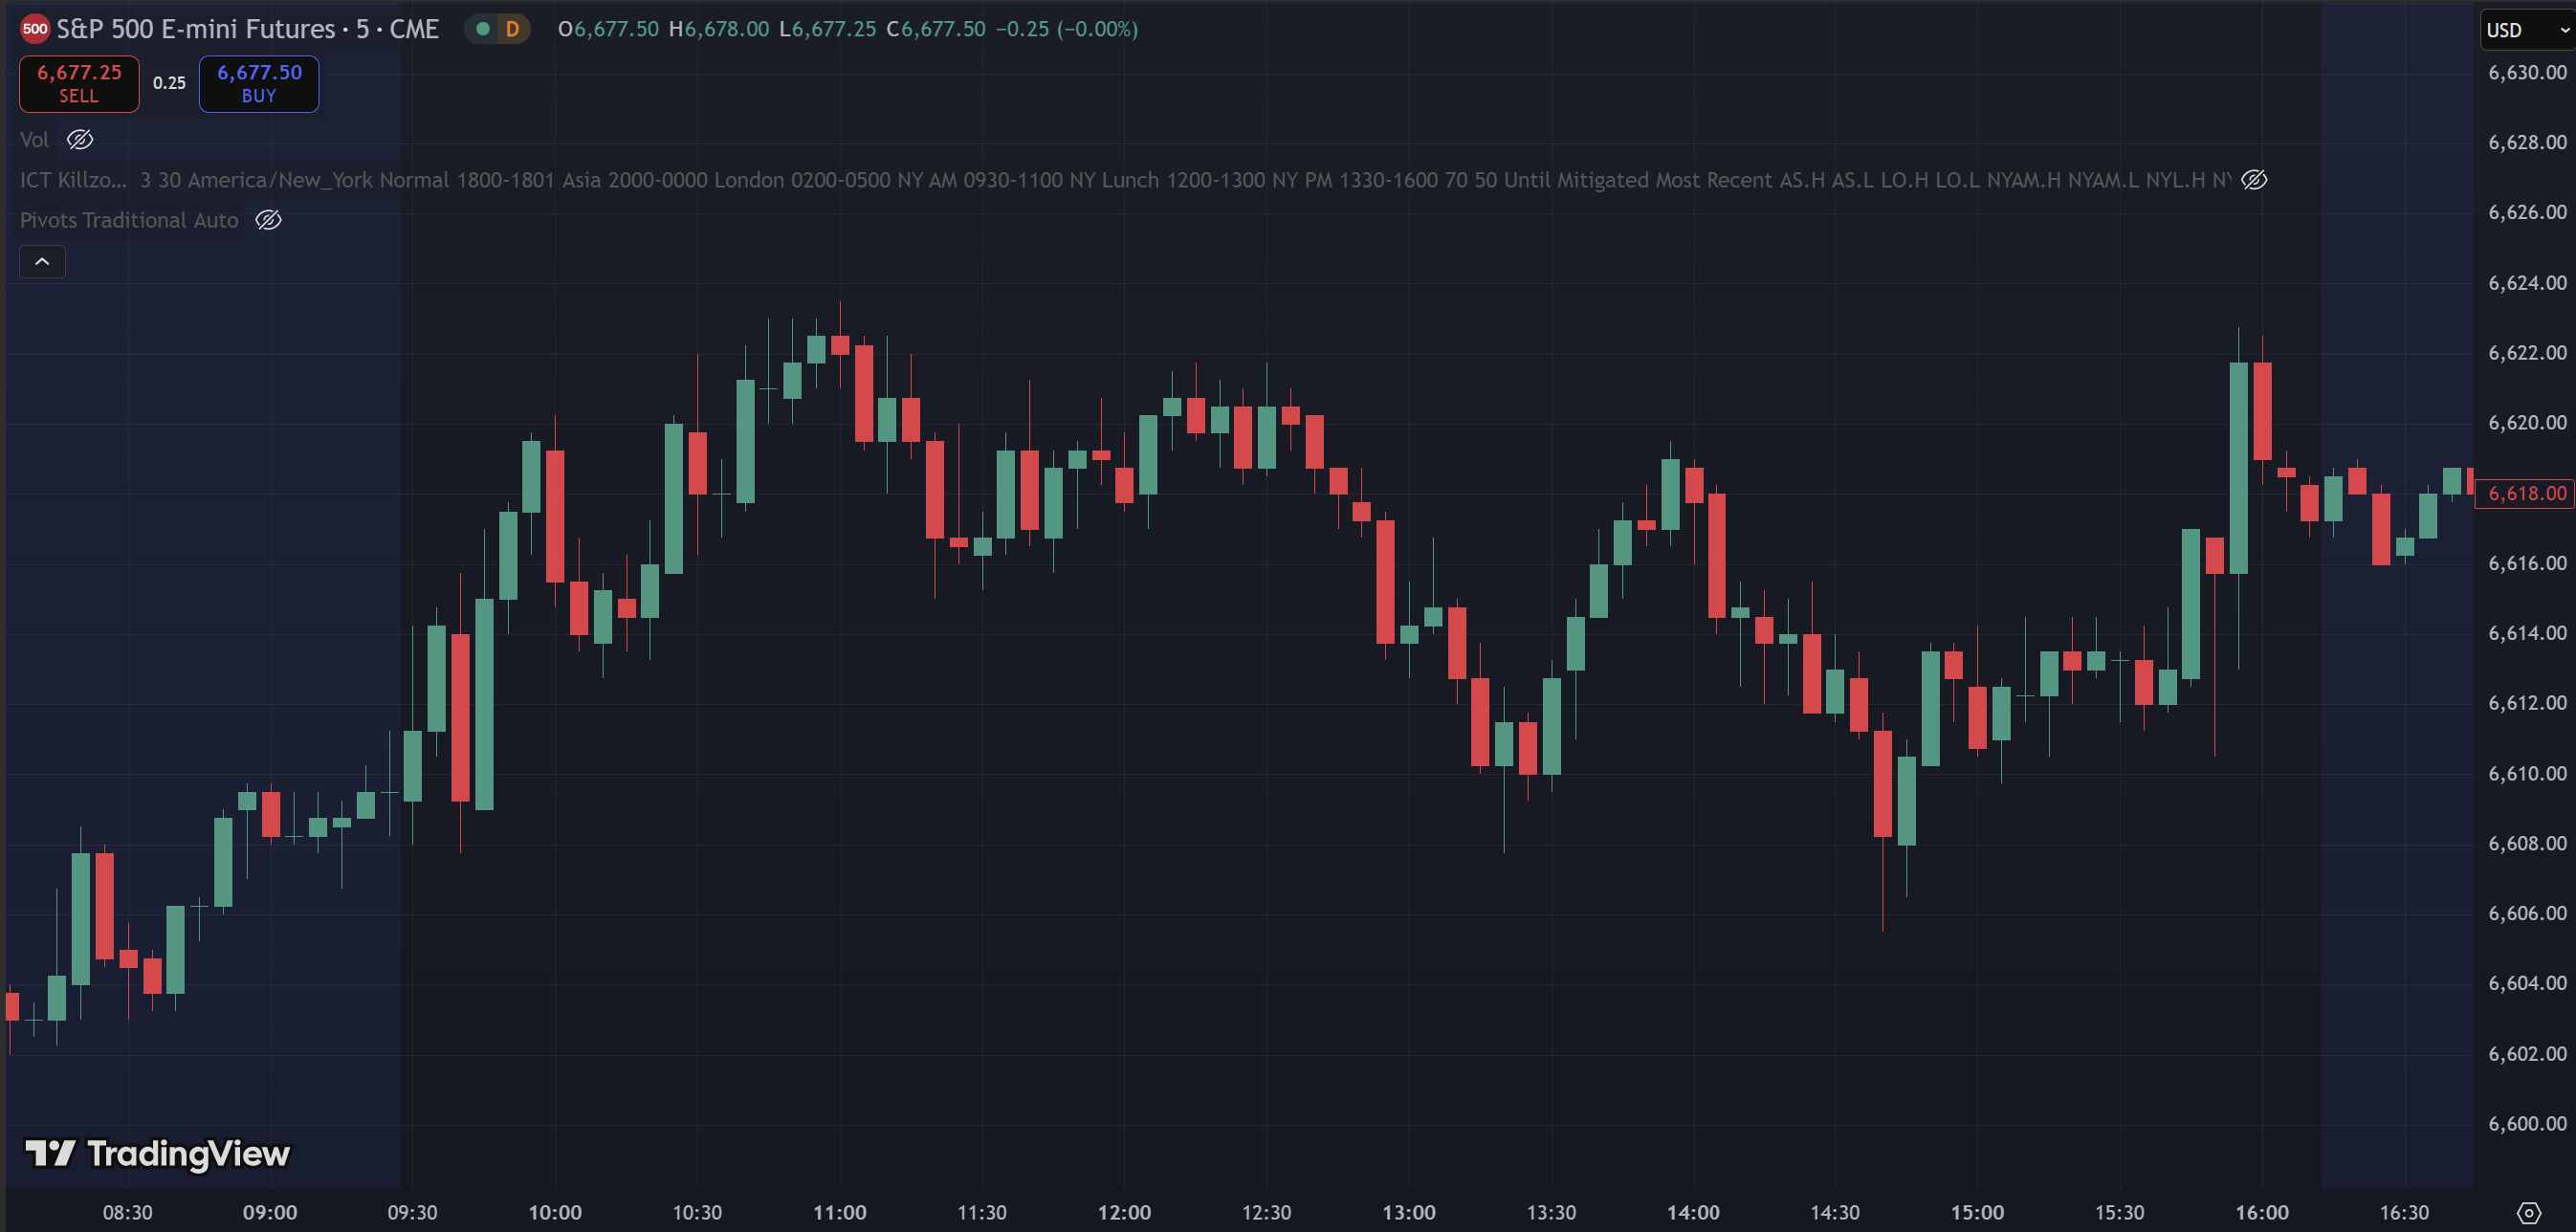Click the red 6,618.00 price label
This screenshot has width=2576, height=1232.
pos(2526,494)
